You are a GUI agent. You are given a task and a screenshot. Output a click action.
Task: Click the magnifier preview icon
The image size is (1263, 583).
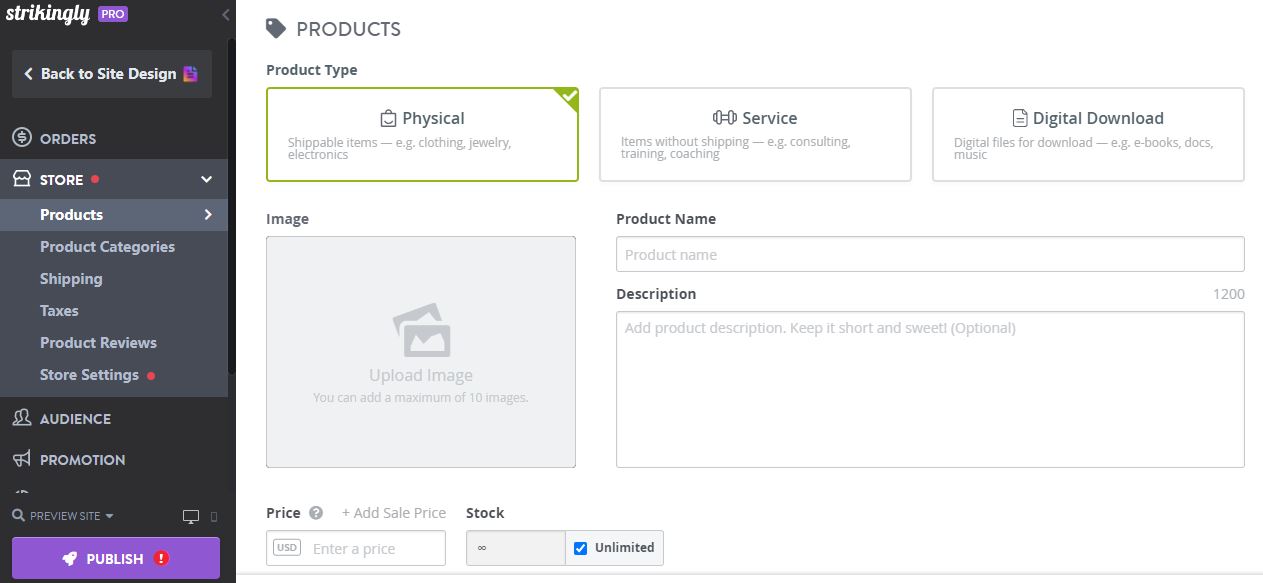(20, 515)
